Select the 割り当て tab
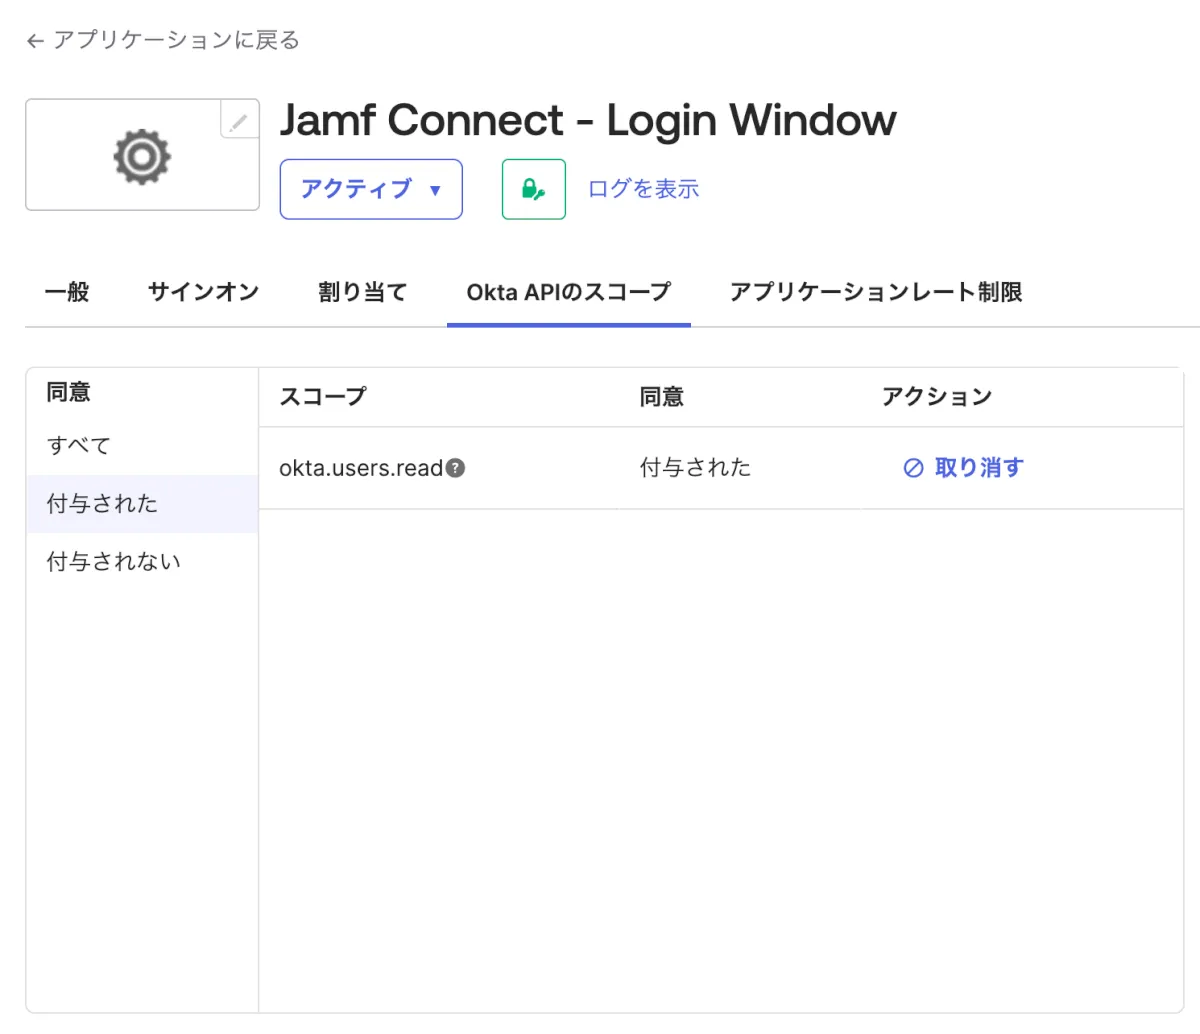1200x1034 pixels. tap(362, 292)
